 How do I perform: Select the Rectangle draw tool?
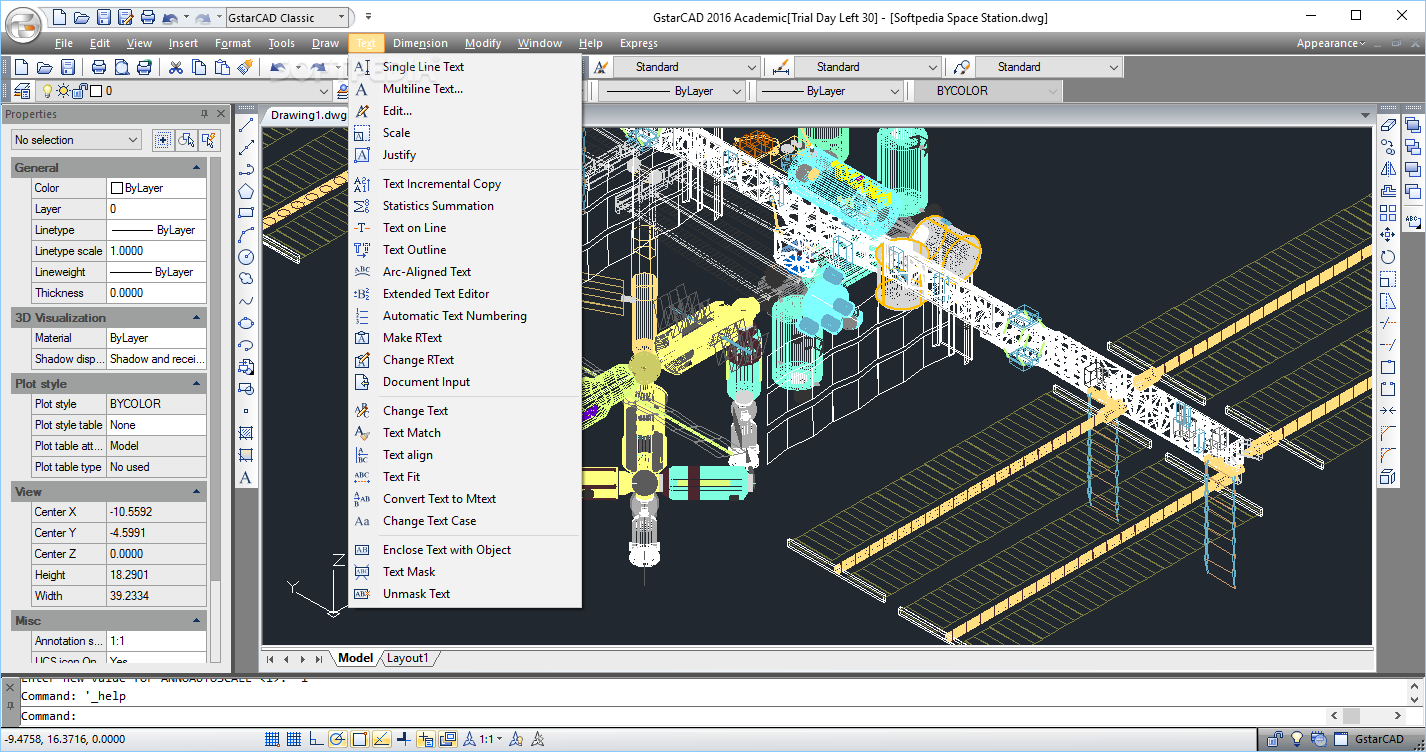[246, 213]
